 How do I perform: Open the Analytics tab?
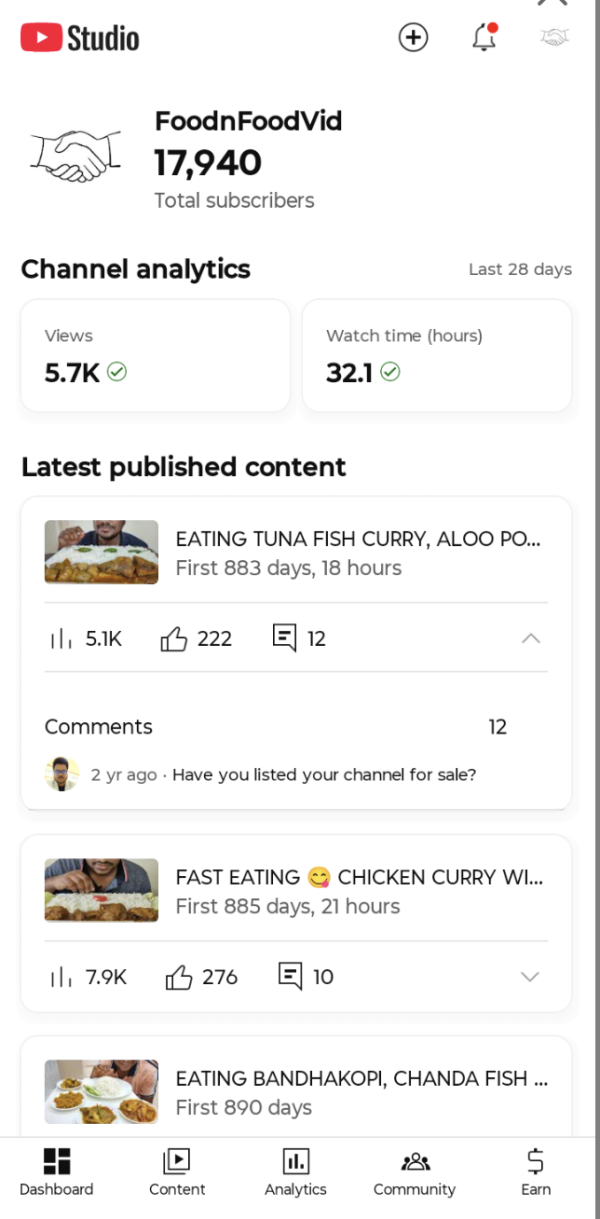(295, 1172)
